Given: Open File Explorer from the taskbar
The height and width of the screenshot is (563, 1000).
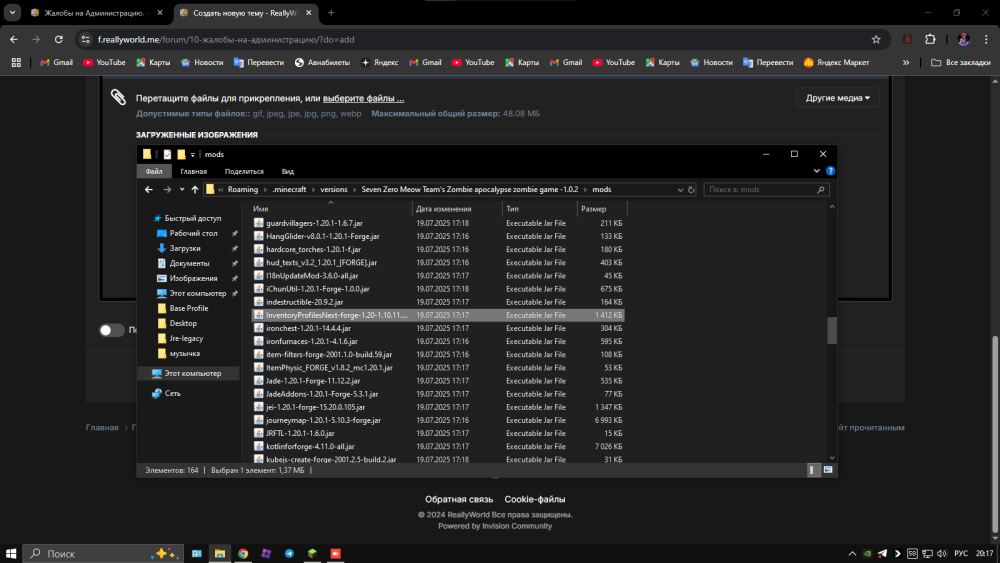Looking at the screenshot, I should pyautogui.click(x=219, y=553).
